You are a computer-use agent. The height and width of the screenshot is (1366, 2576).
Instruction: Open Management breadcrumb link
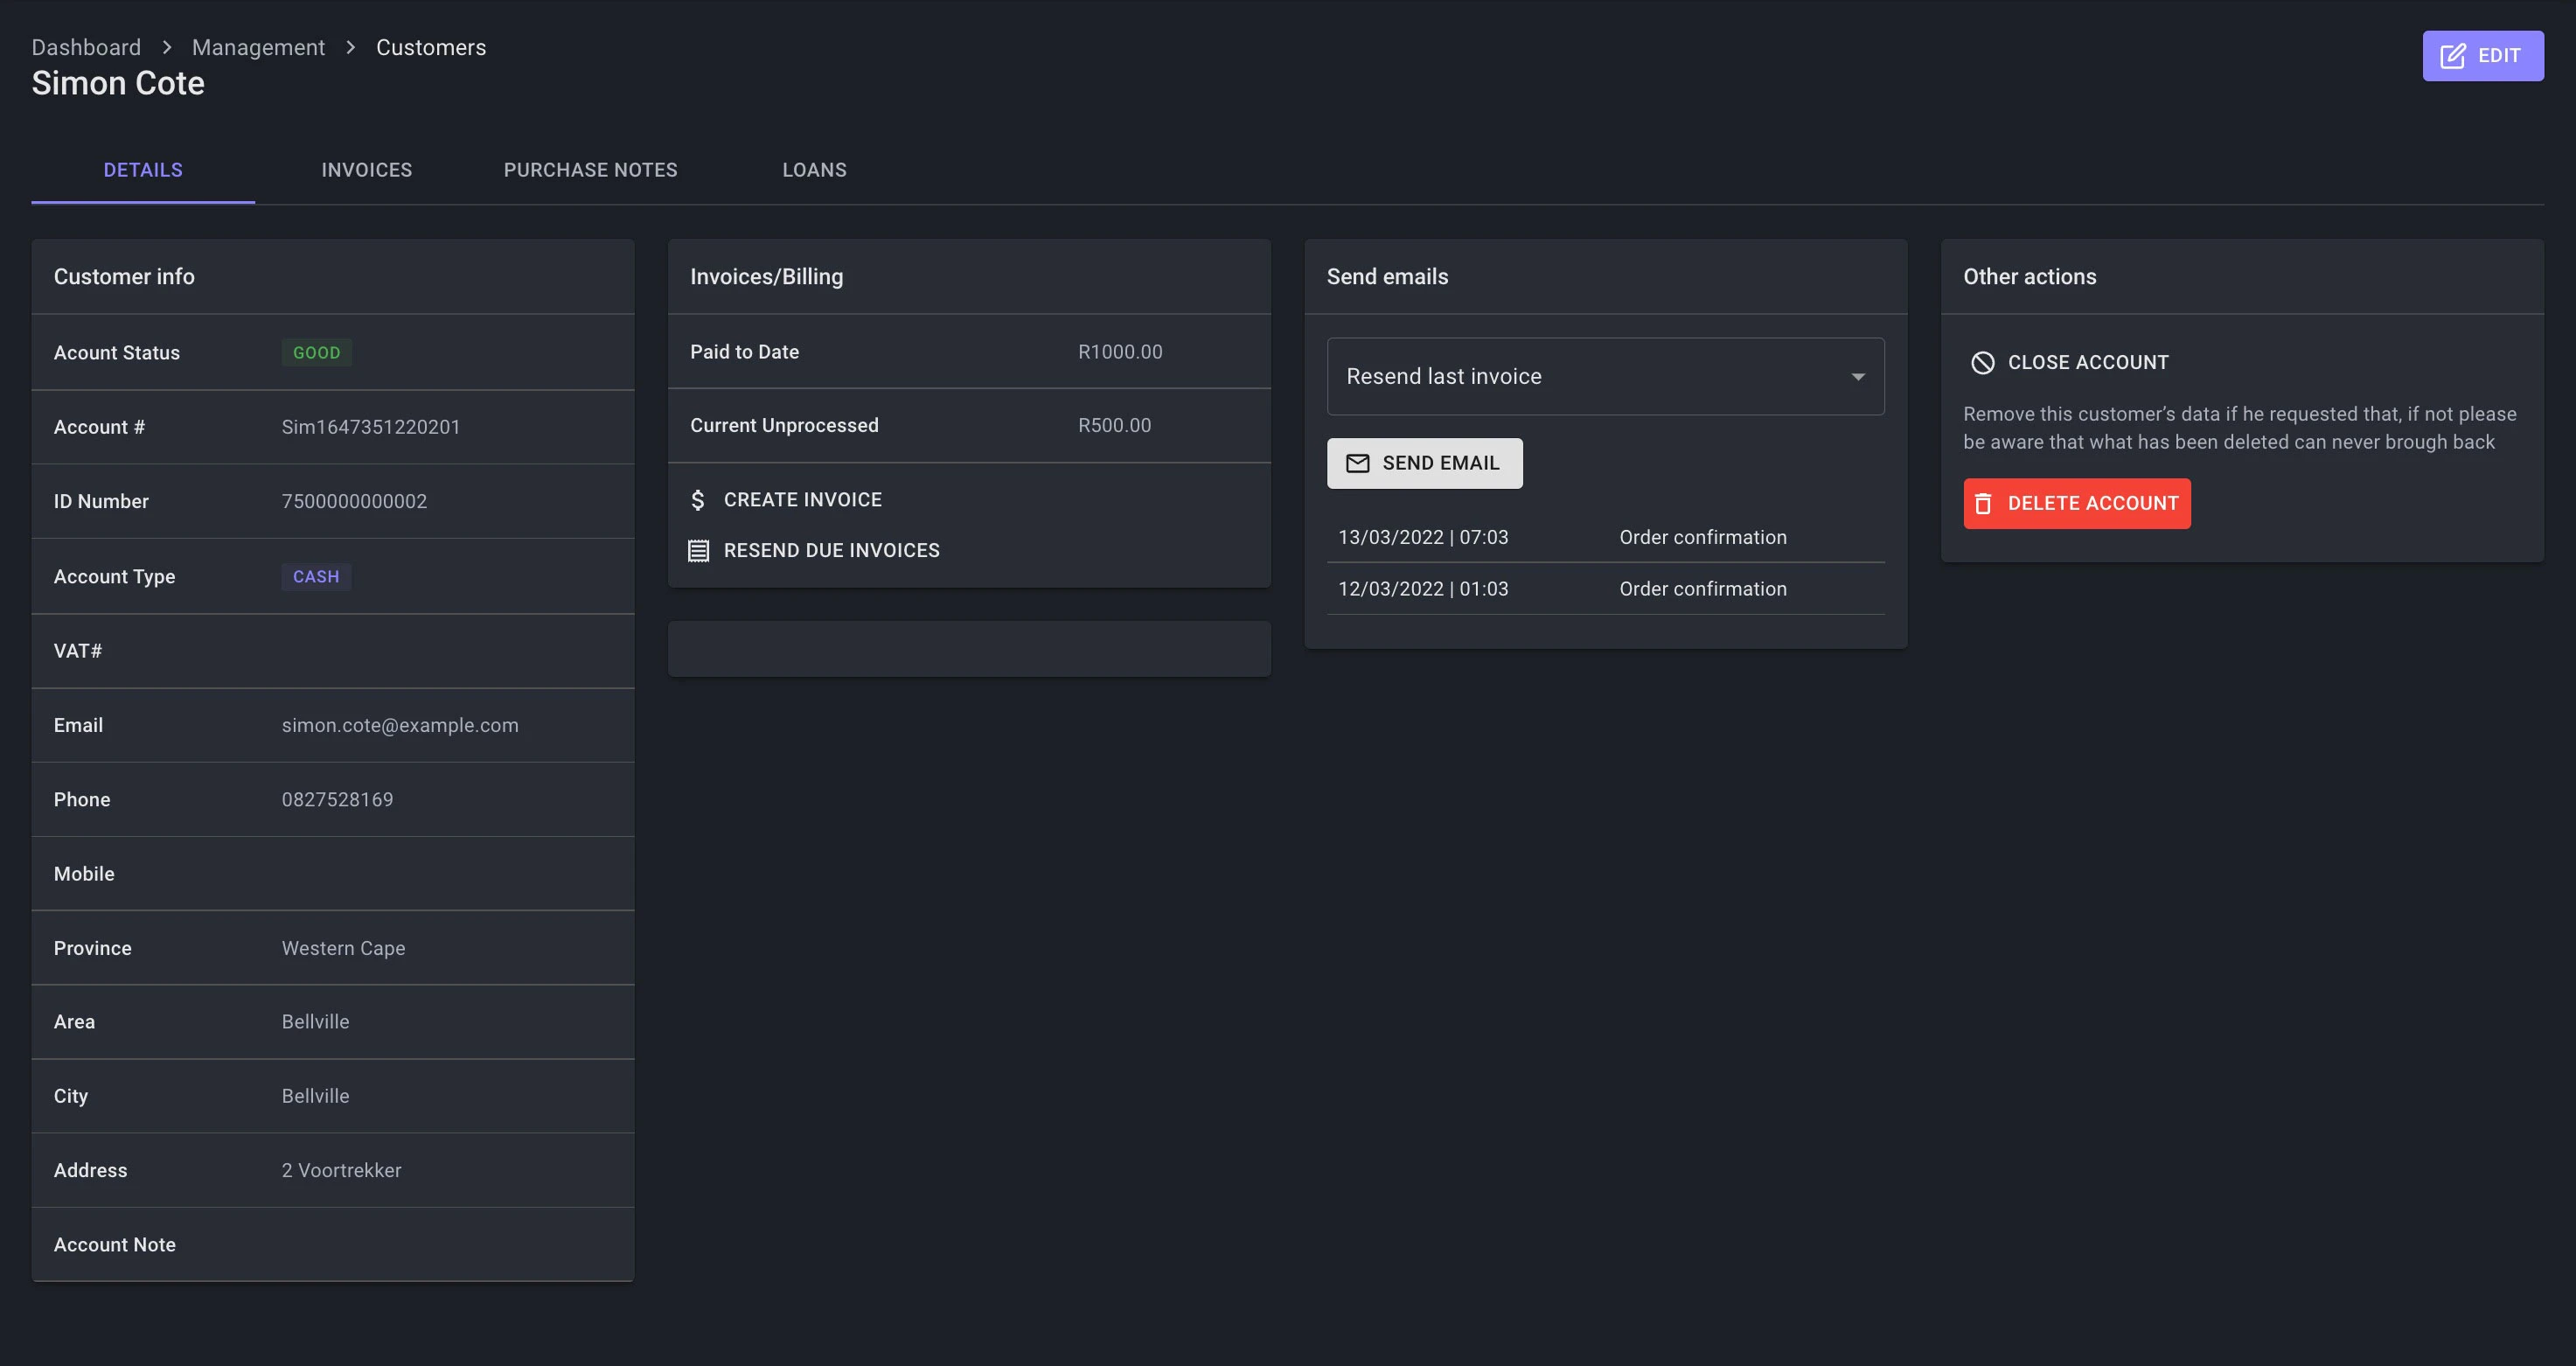(x=258, y=48)
